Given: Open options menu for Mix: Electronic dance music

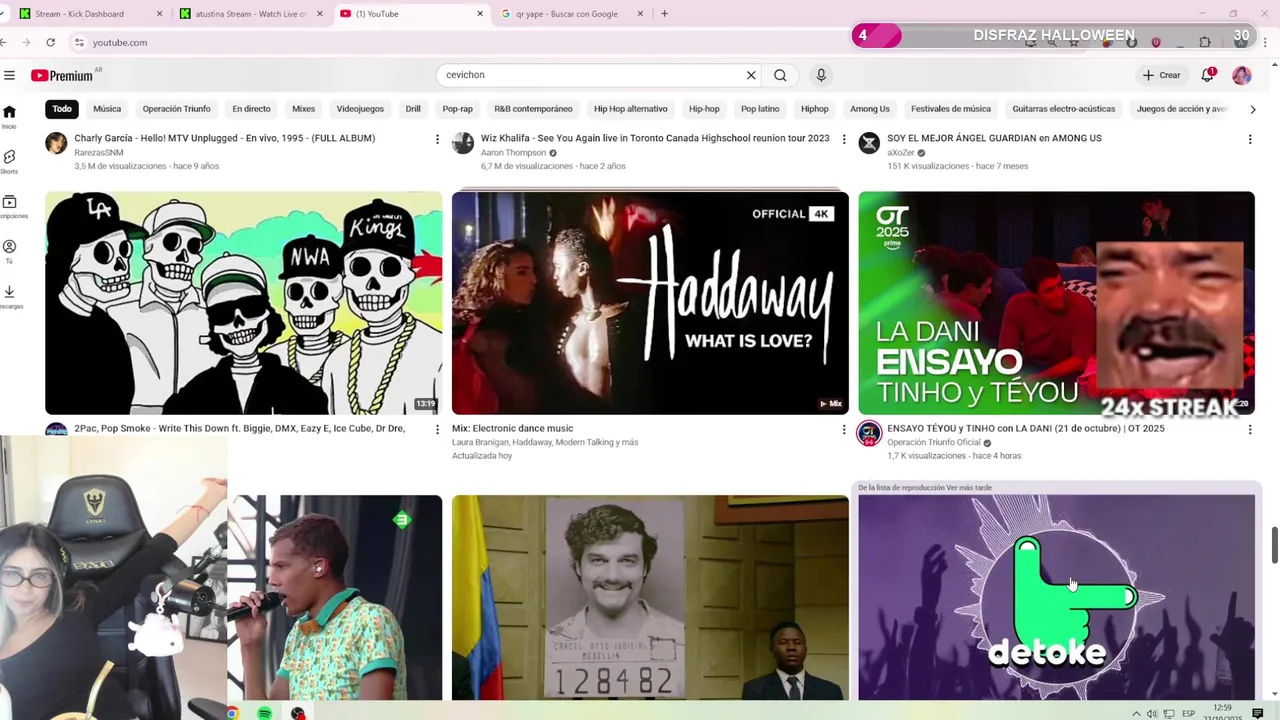Looking at the screenshot, I should click(843, 429).
